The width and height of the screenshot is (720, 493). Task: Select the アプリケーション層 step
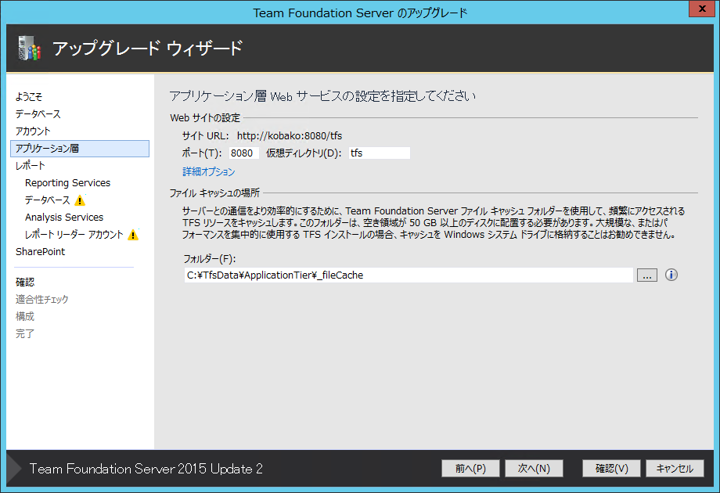click(48, 148)
